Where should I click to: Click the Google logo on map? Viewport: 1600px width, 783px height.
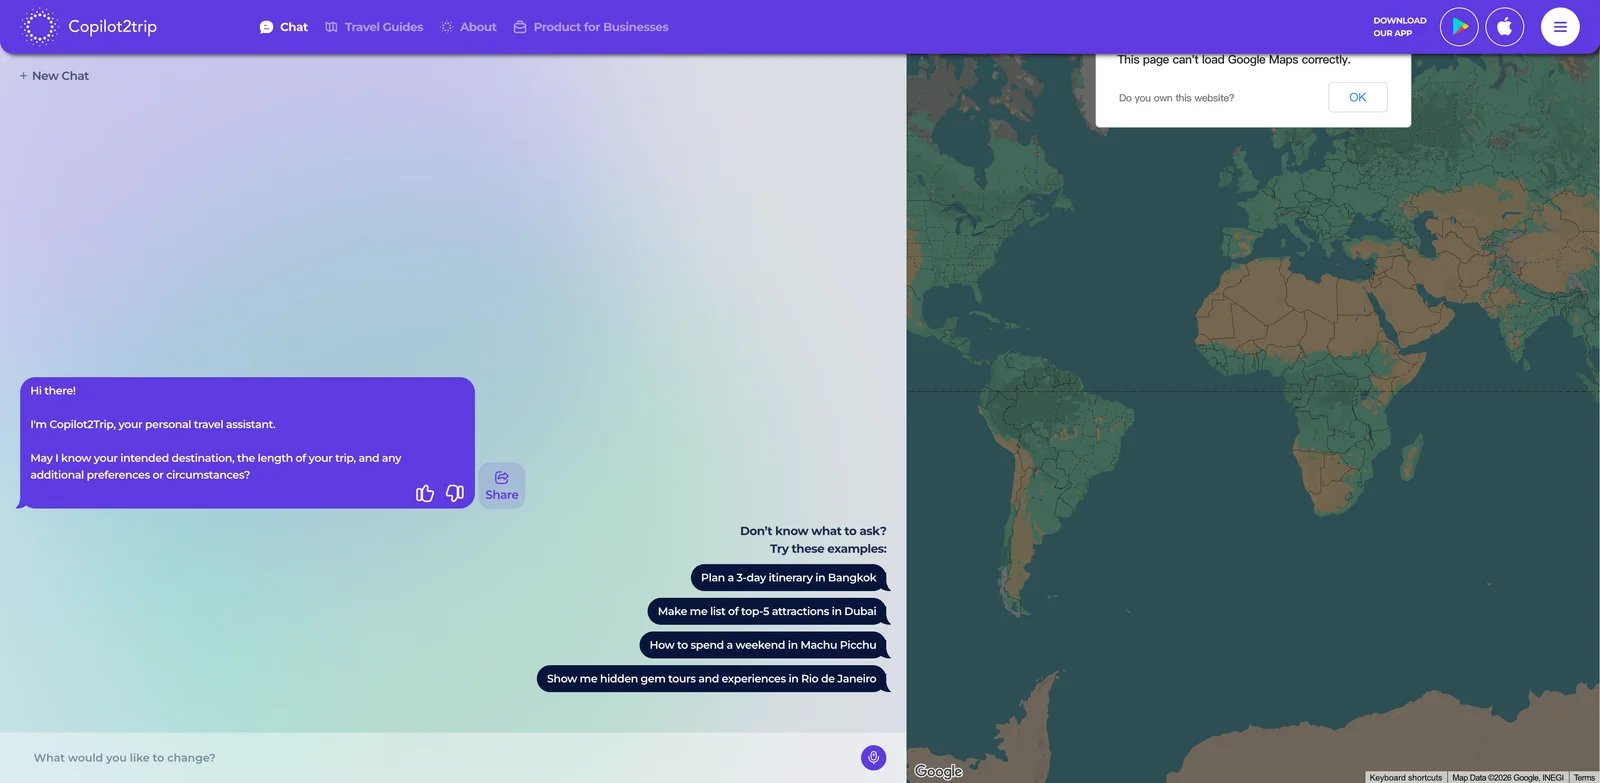[938, 771]
